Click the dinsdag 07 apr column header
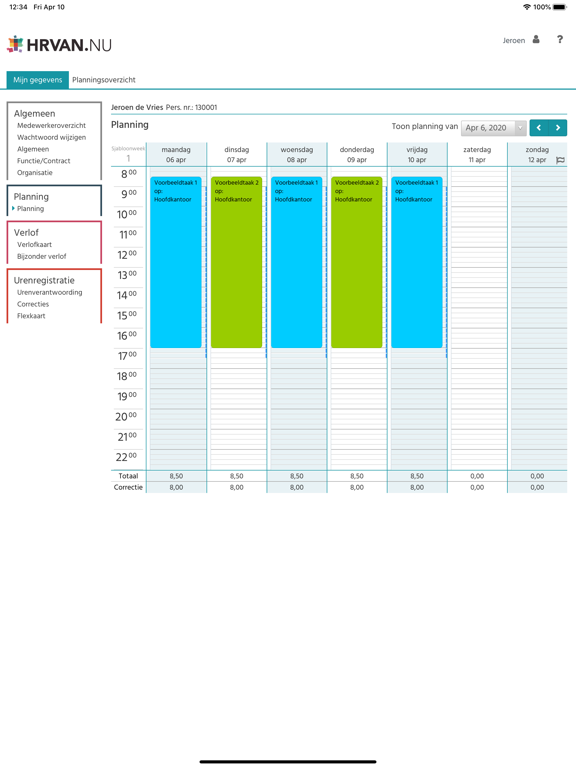 [x=237, y=154]
